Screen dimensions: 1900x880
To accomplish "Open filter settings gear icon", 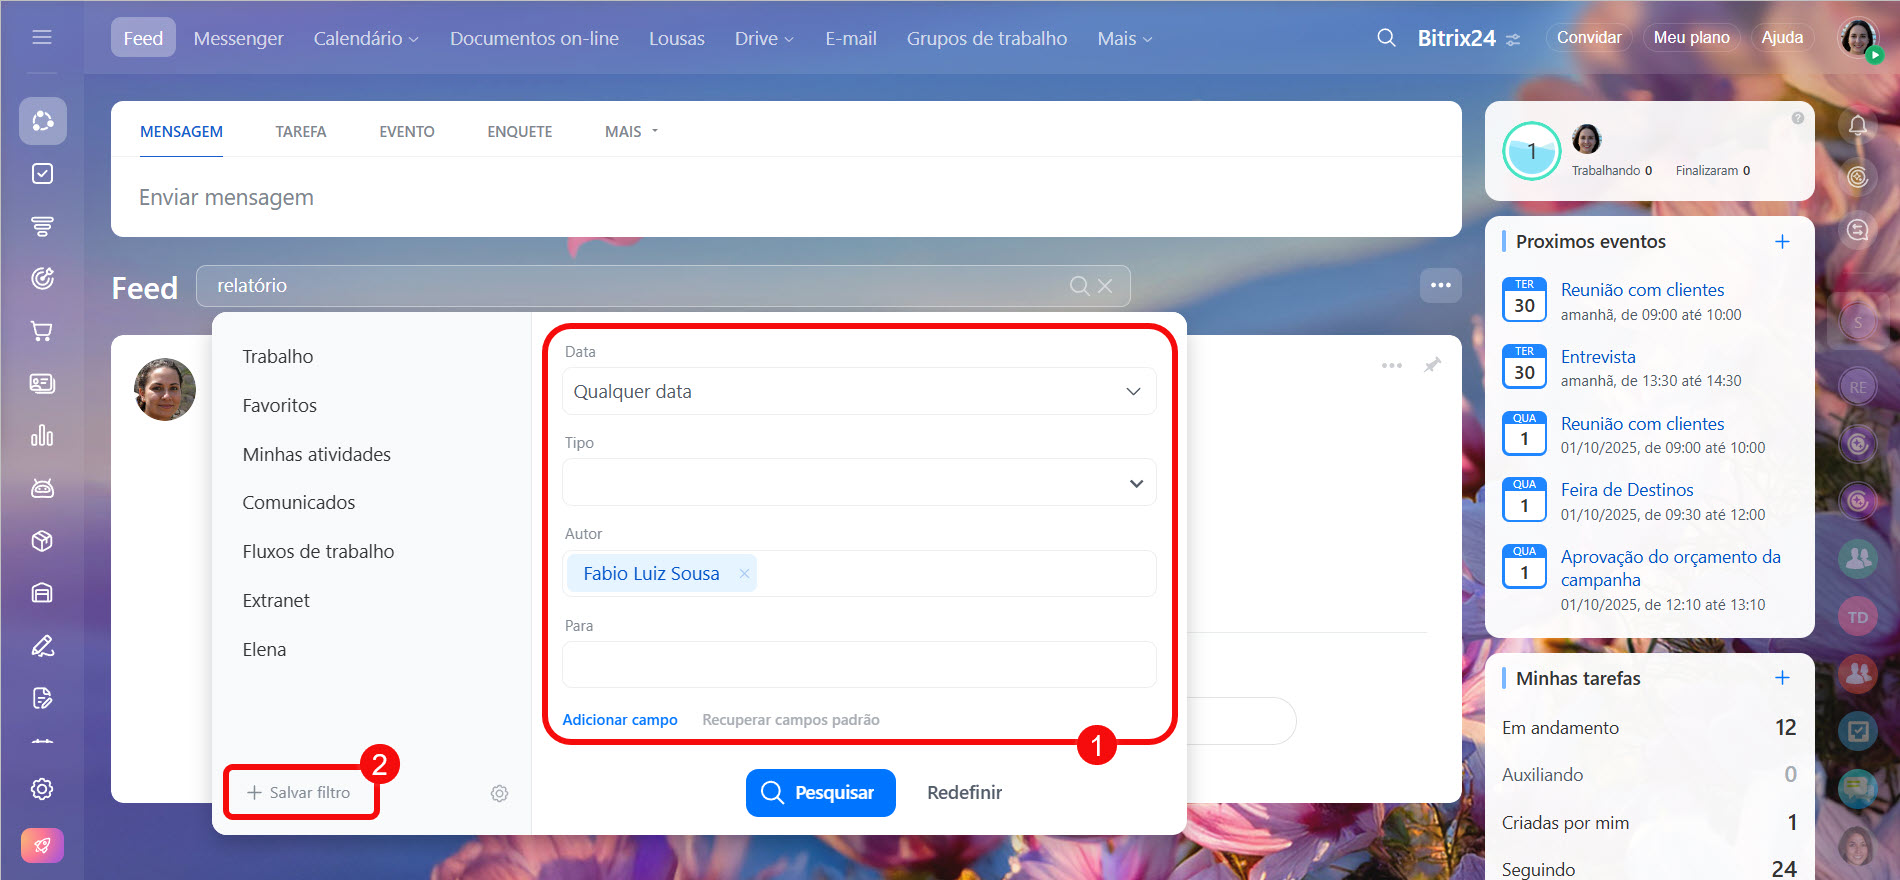I will 499,793.
